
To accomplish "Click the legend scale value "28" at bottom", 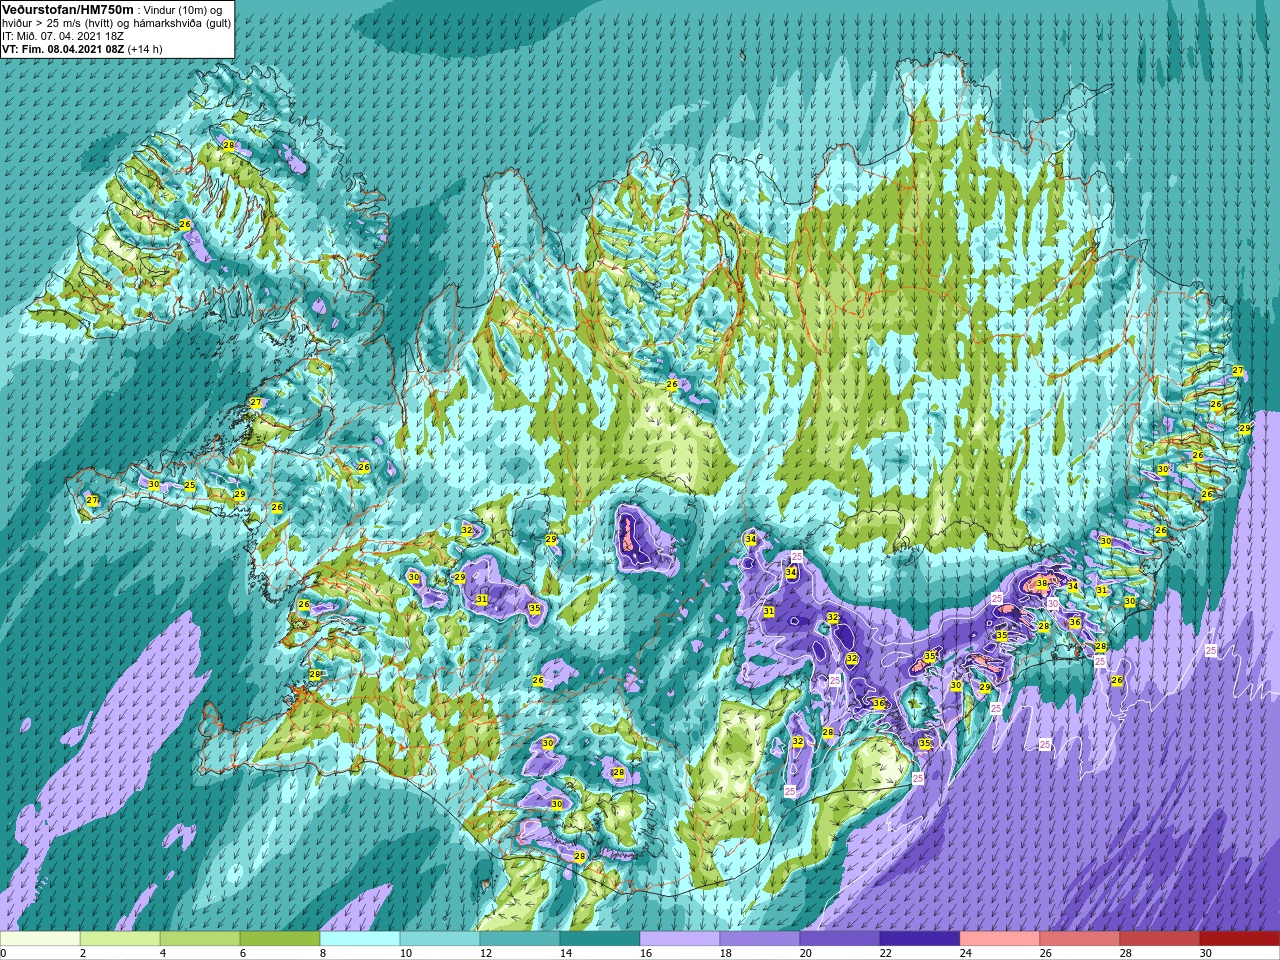I will pos(1125,953).
